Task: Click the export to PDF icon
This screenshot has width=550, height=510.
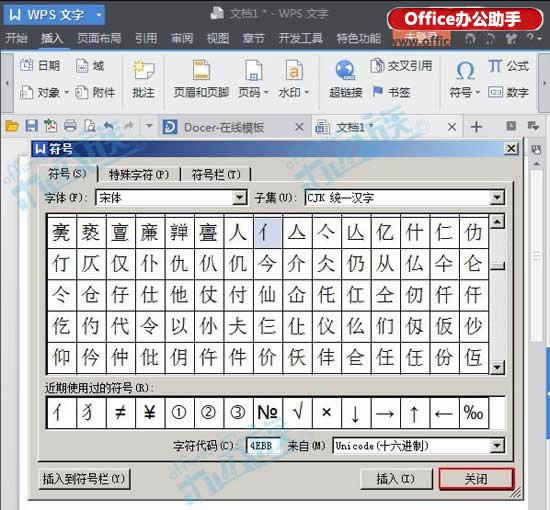Action: (x=51, y=126)
